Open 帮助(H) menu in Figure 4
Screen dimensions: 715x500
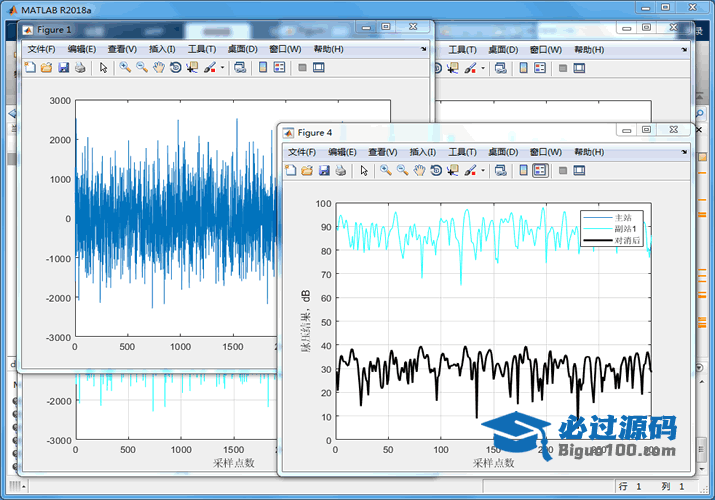[x=588, y=152]
